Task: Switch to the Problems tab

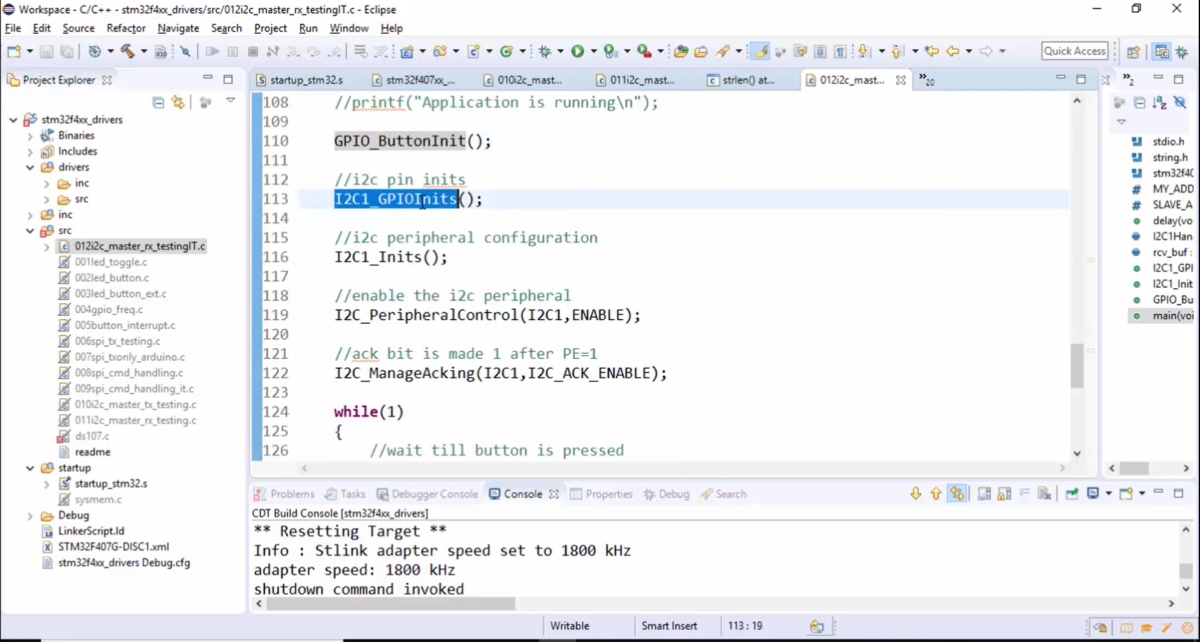Action: tap(284, 494)
